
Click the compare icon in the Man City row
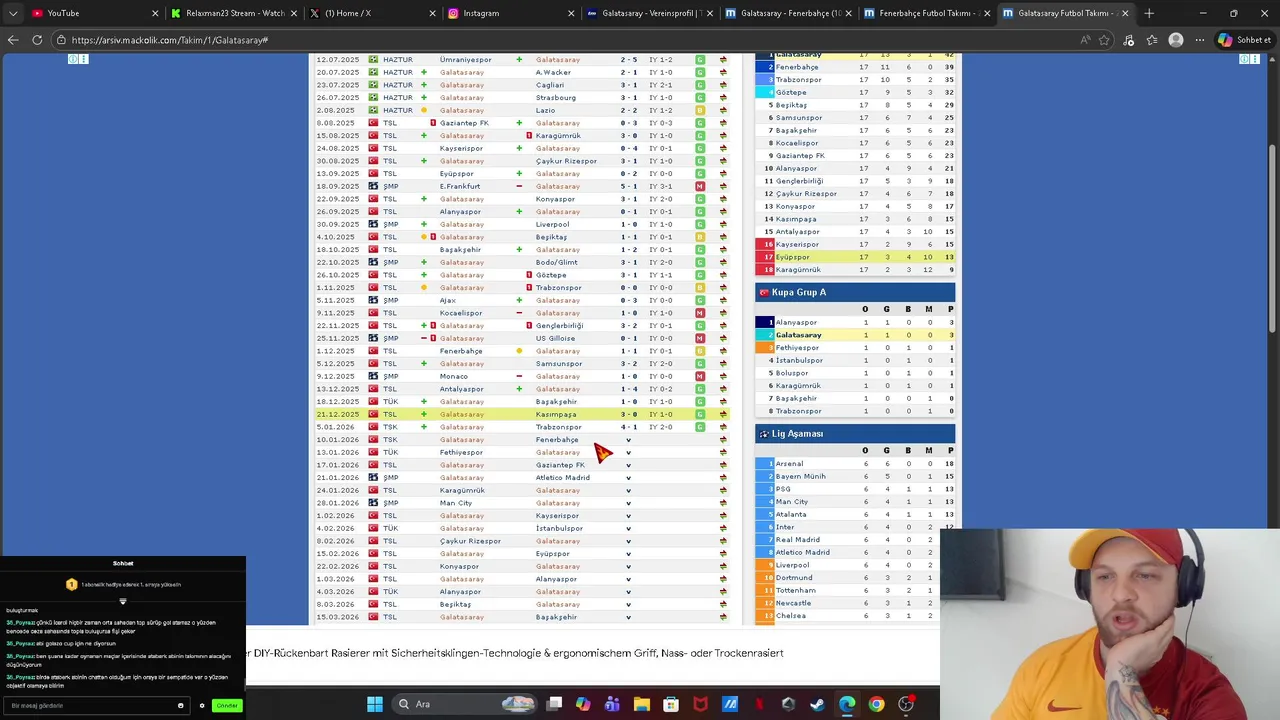pos(723,503)
